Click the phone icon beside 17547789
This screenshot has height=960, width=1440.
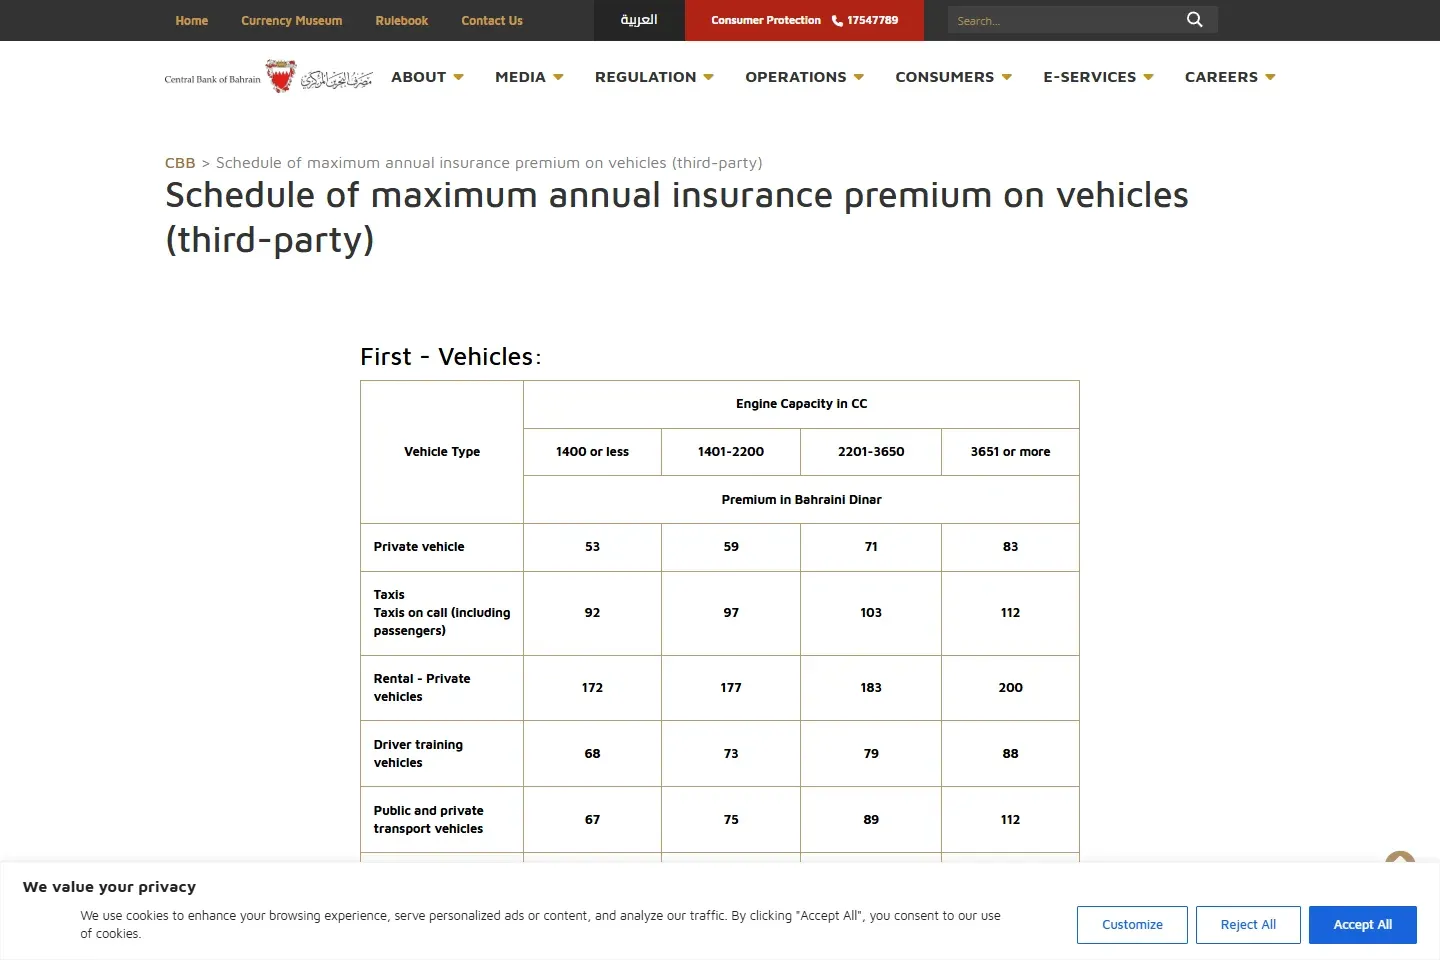click(x=837, y=21)
